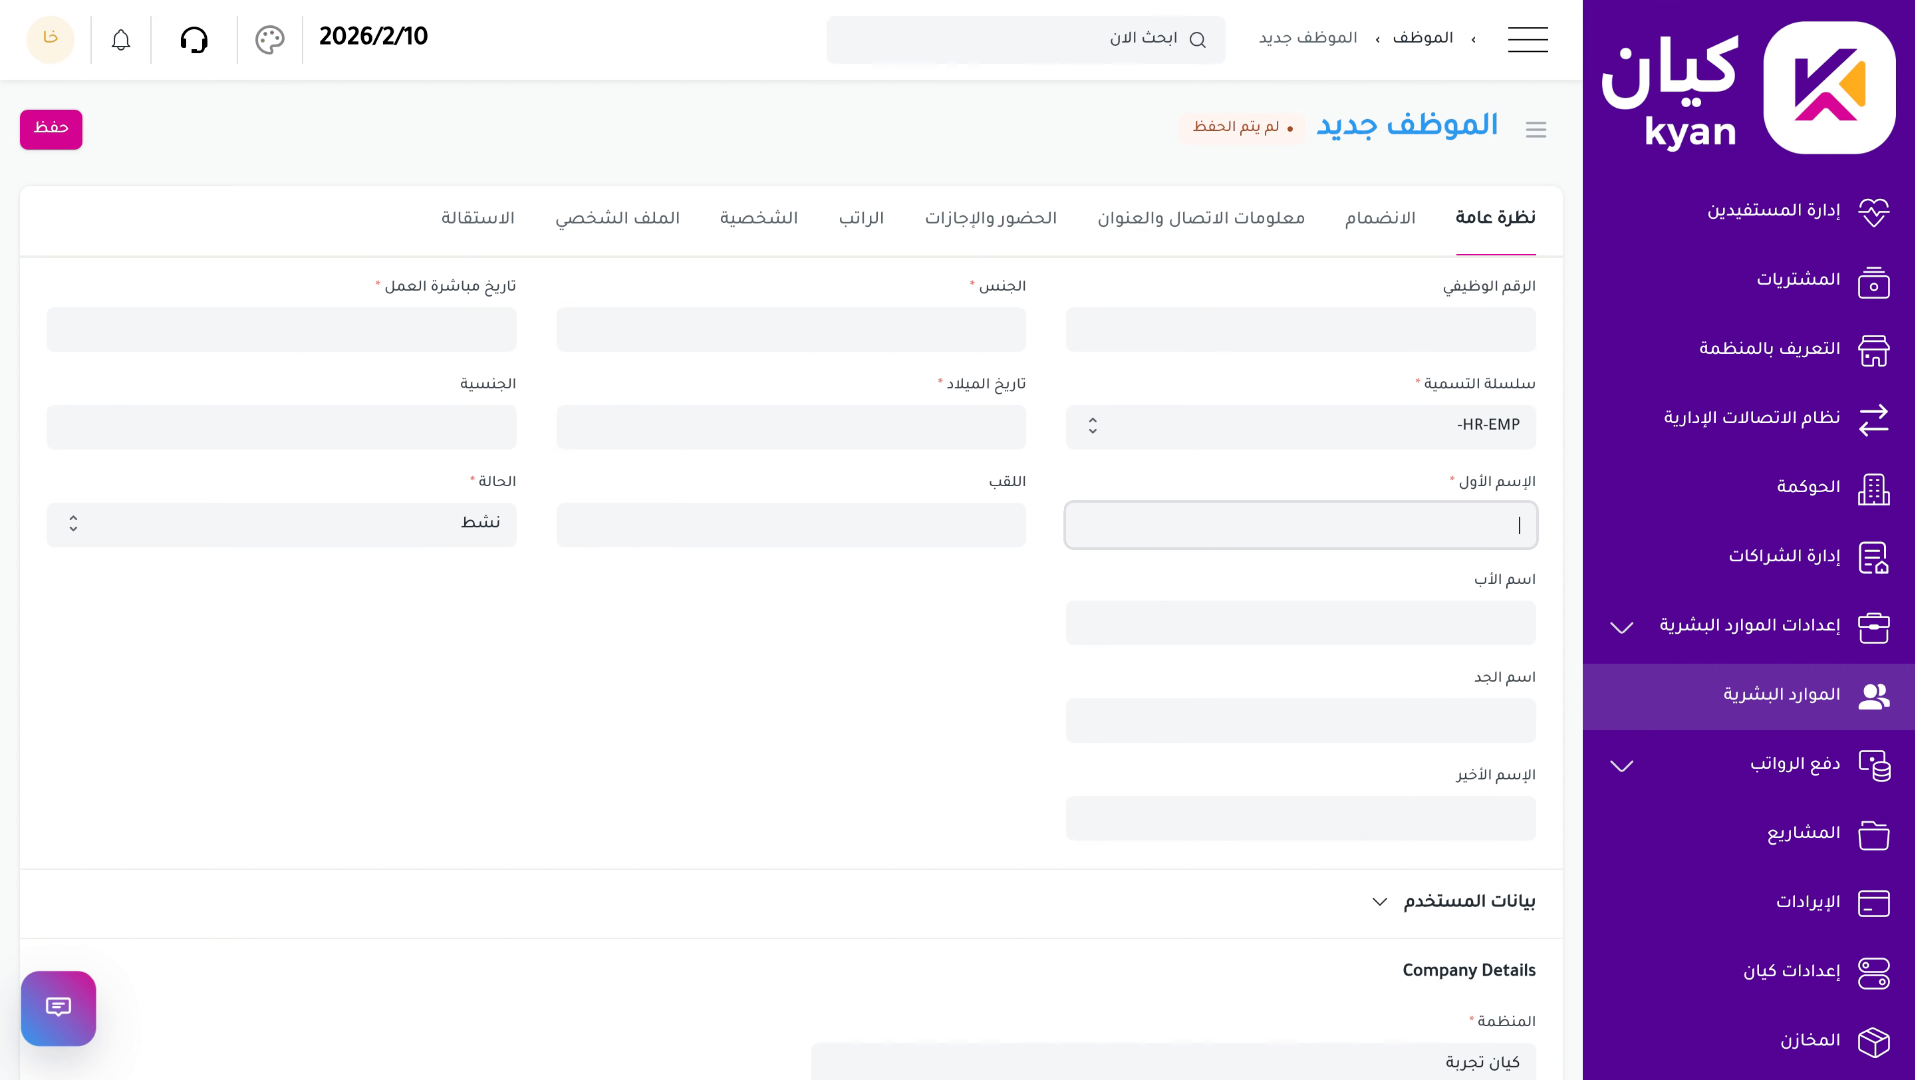Click the Kyan logo icon

[1829, 88]
